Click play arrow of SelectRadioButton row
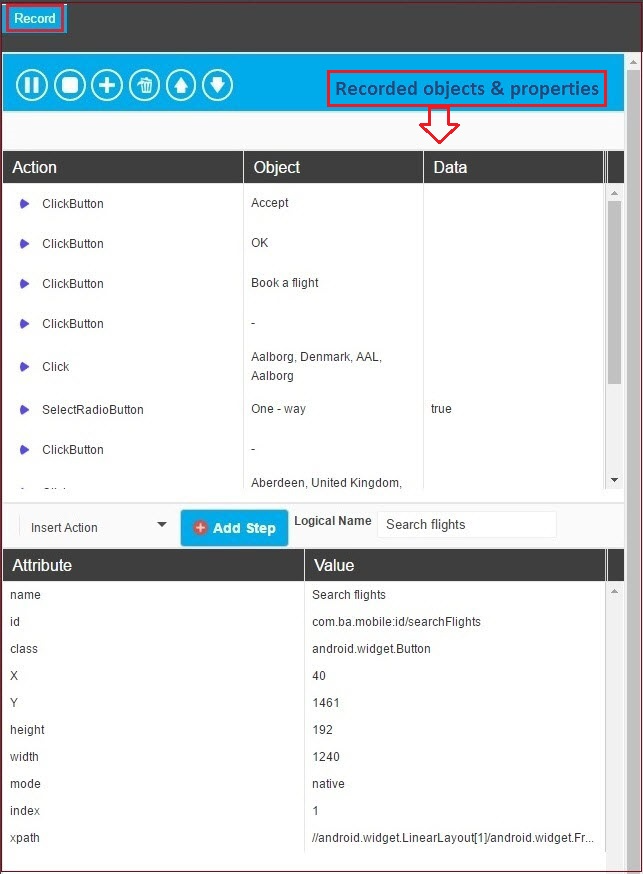 25,410
